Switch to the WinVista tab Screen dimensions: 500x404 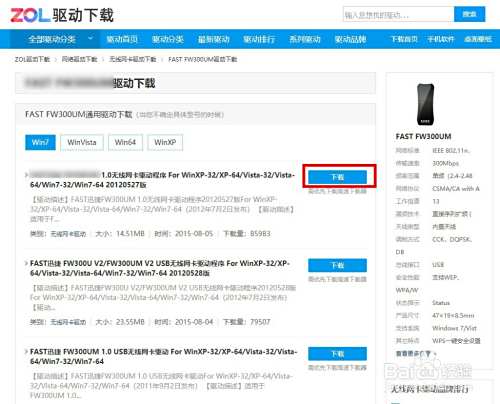[82, 142]
